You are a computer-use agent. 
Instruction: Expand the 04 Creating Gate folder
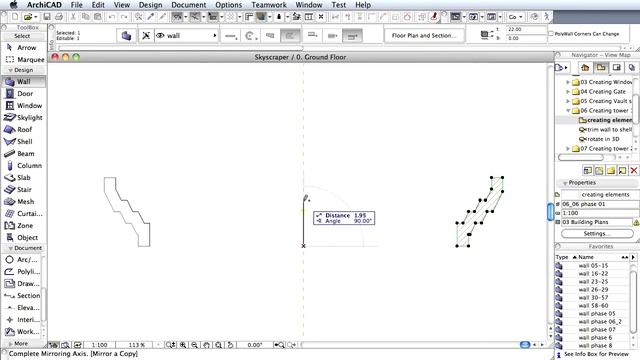click(x=568, y=91)
